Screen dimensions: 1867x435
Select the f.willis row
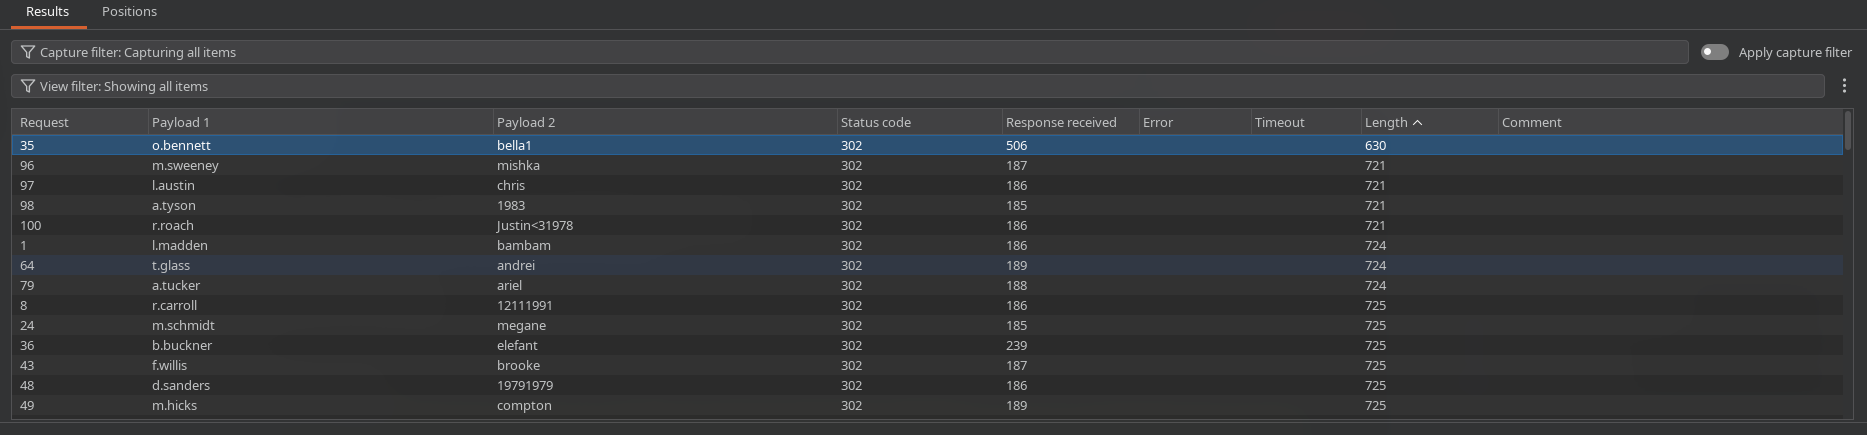(x=927, y=365)
